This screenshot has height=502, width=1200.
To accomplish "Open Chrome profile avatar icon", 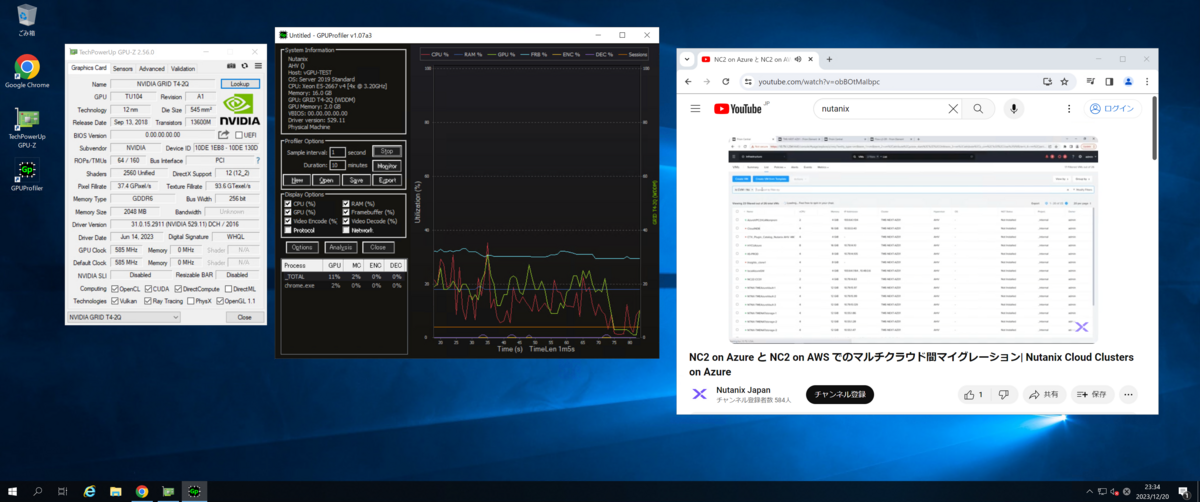I will 1127,82.
